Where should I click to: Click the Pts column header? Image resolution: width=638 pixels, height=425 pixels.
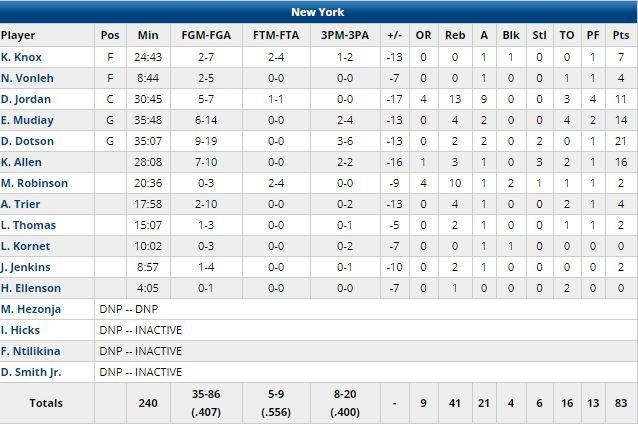[621, 35]
